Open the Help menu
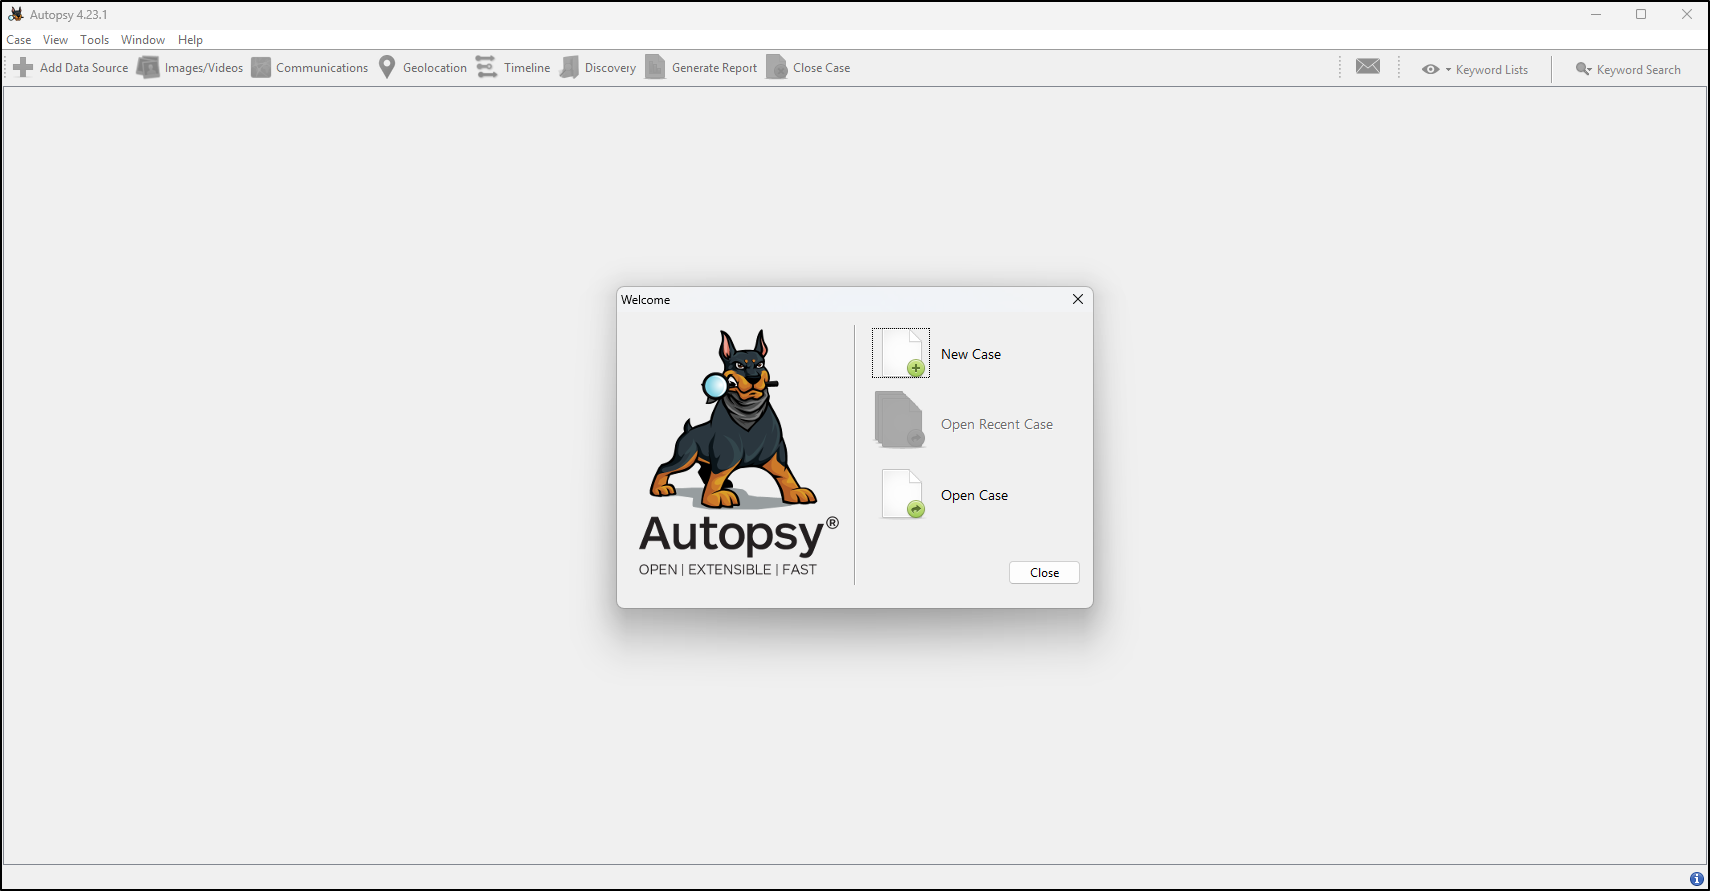The width and height of the screenshot is (1710, 891). coord(190,40)
